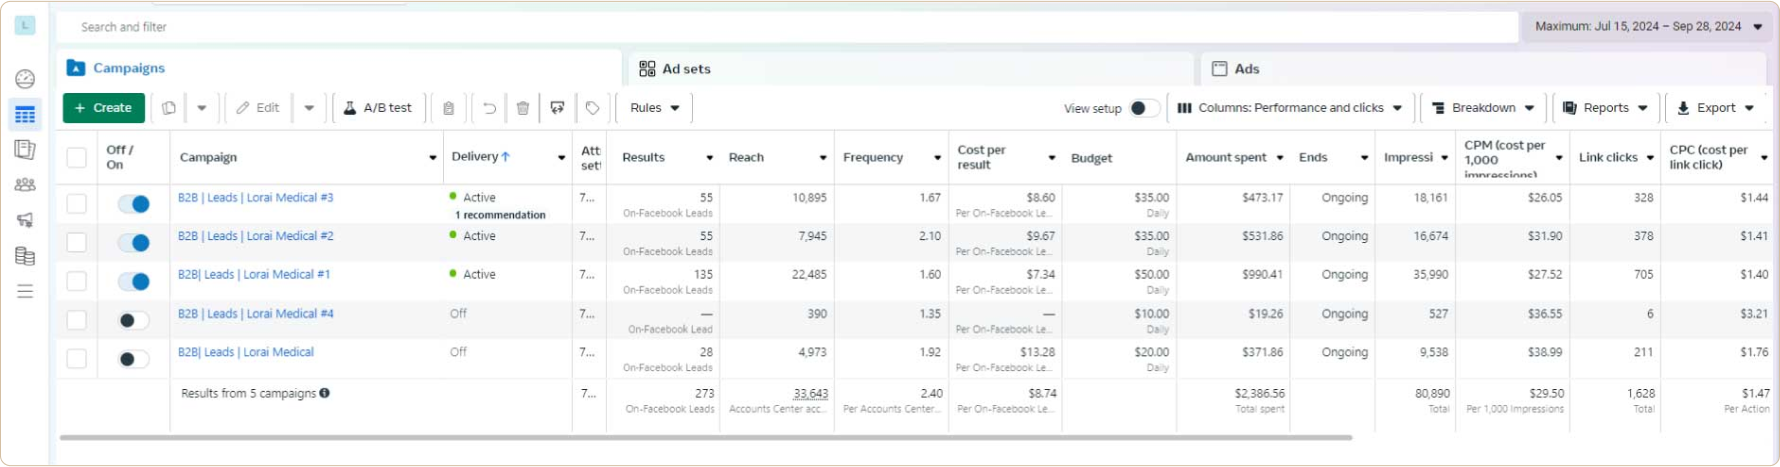The height and width of the screenshot is (467, 1780).
Task: Expand the duplicate options dropdown arrow
Action: point(202,108)
